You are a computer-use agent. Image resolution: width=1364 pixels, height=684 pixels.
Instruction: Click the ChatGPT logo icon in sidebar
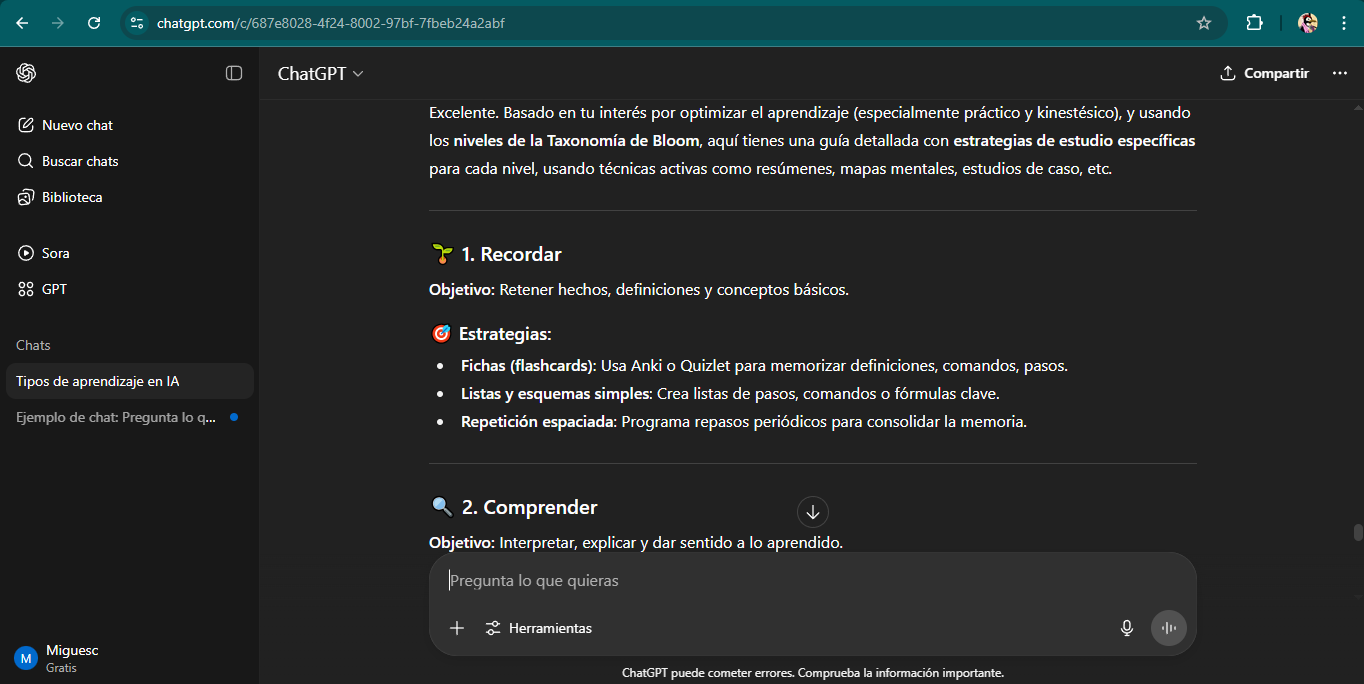pos(26,73)
